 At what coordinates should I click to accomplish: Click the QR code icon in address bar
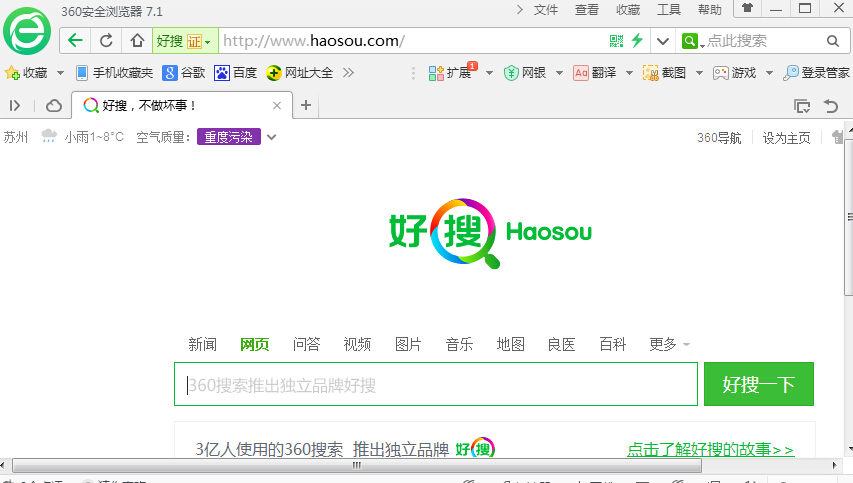tap(616, 41)
